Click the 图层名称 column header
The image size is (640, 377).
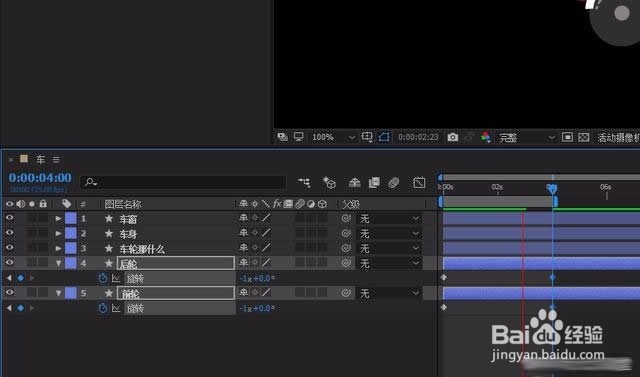click(x=123, y=204)
